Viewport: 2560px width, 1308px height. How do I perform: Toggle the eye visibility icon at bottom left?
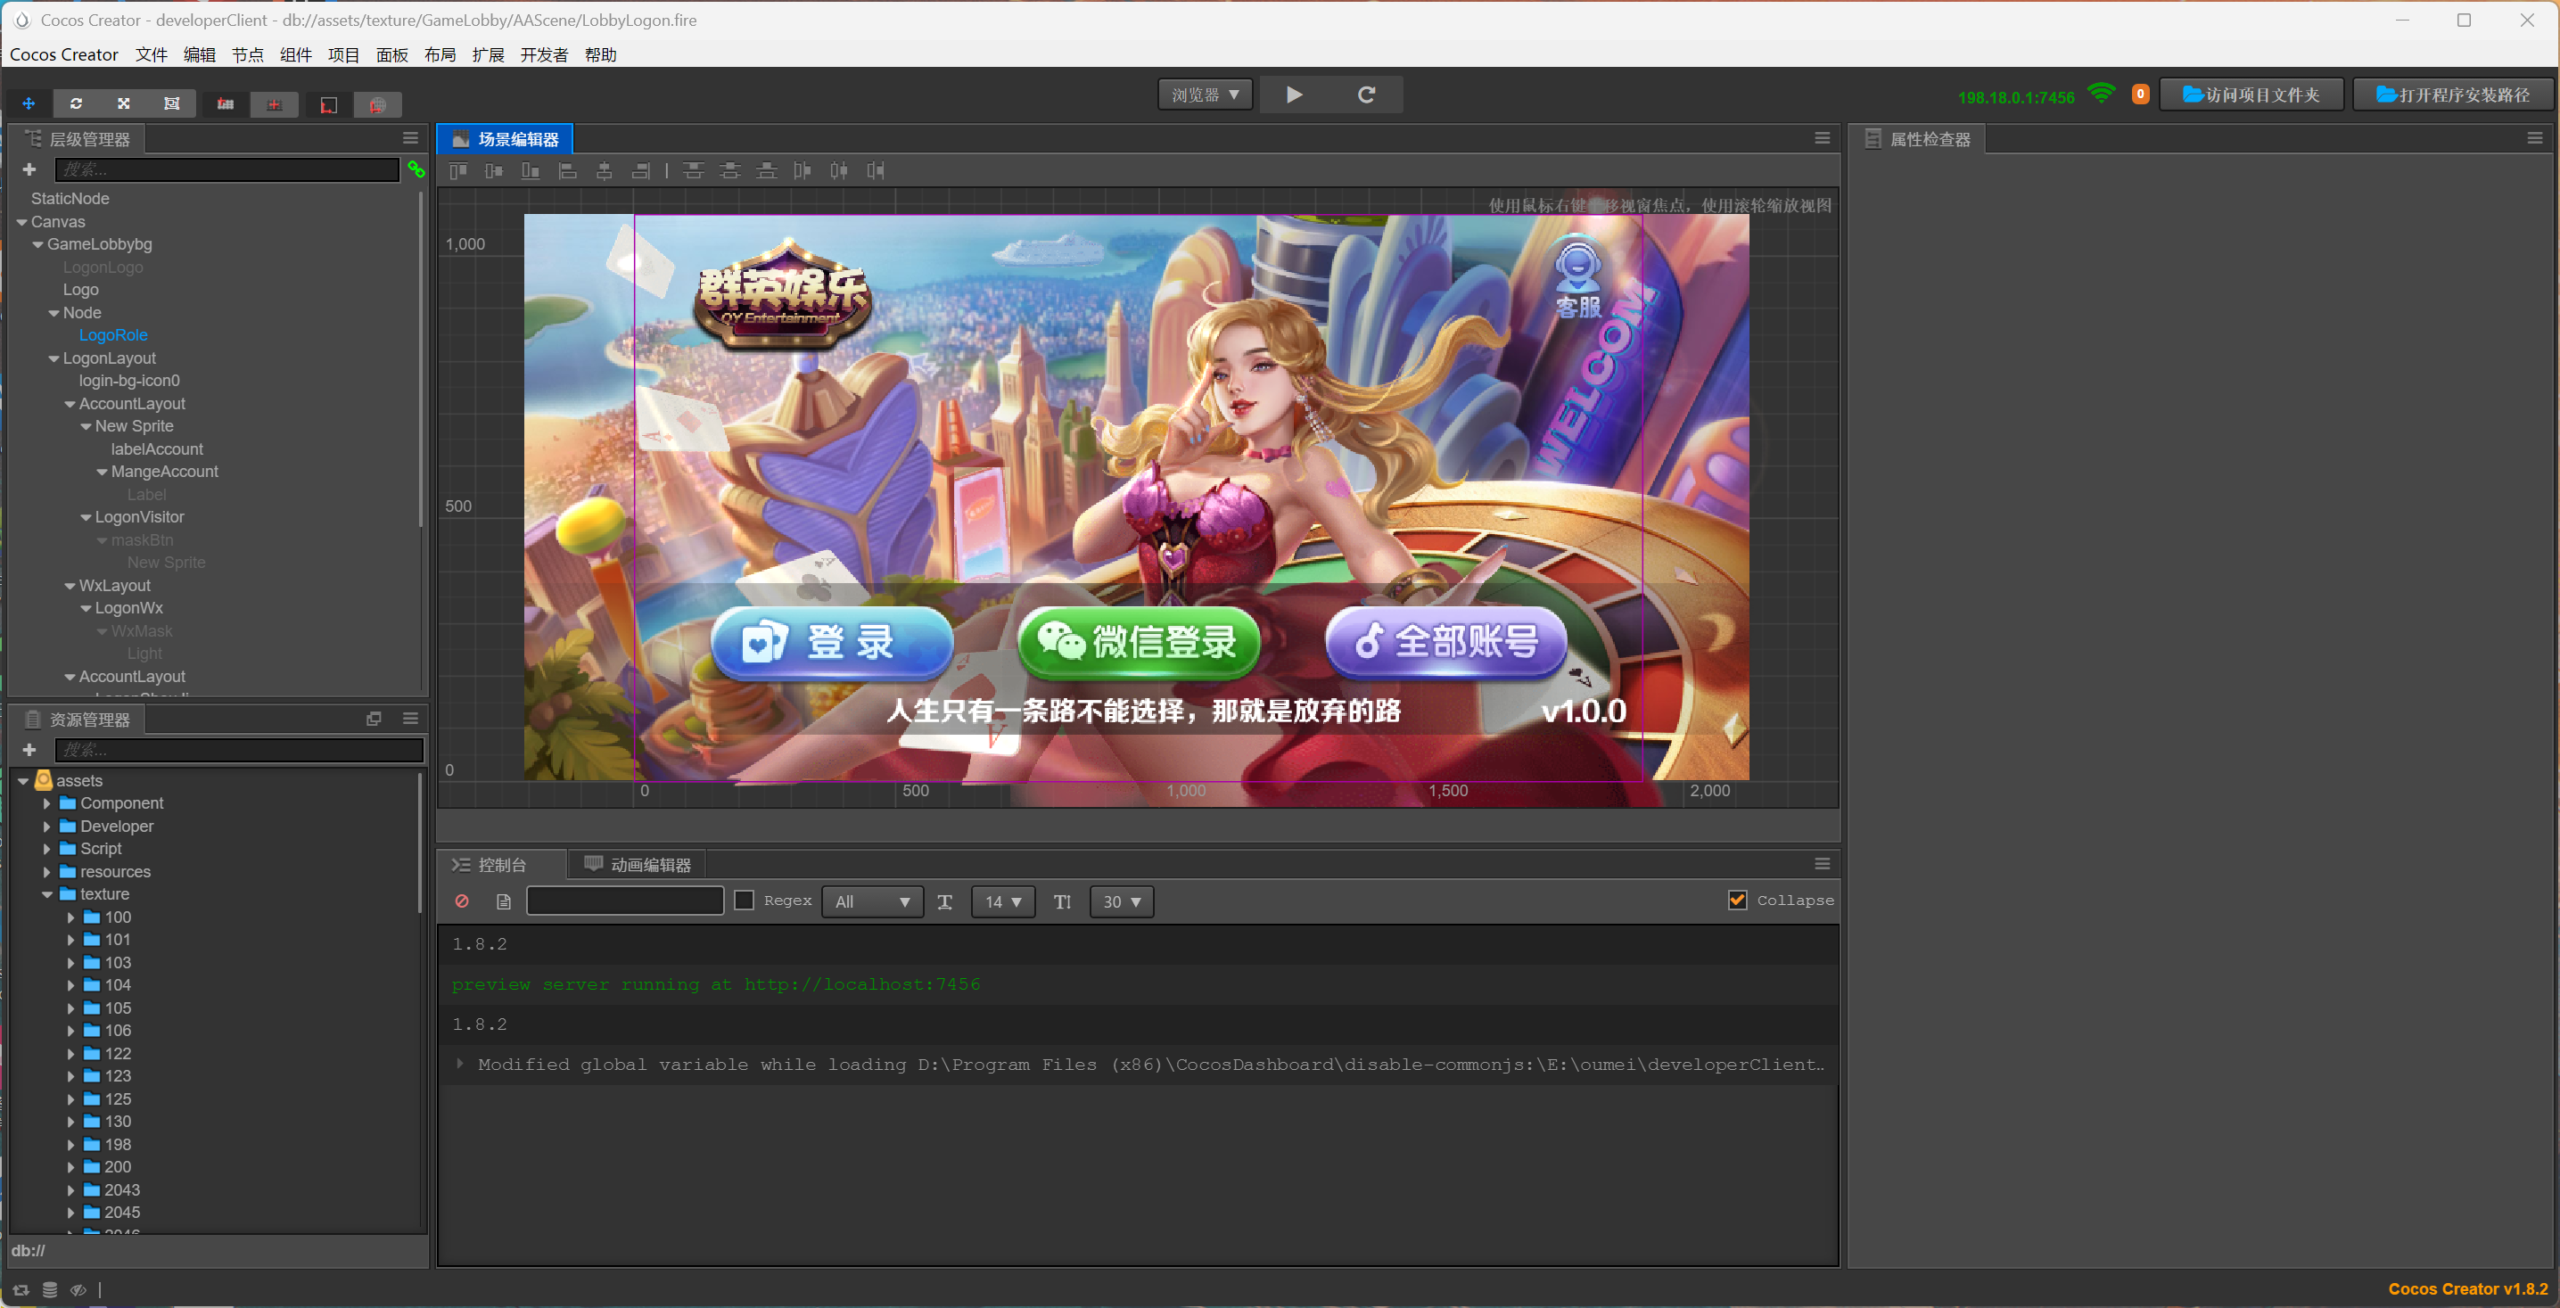78,1289
